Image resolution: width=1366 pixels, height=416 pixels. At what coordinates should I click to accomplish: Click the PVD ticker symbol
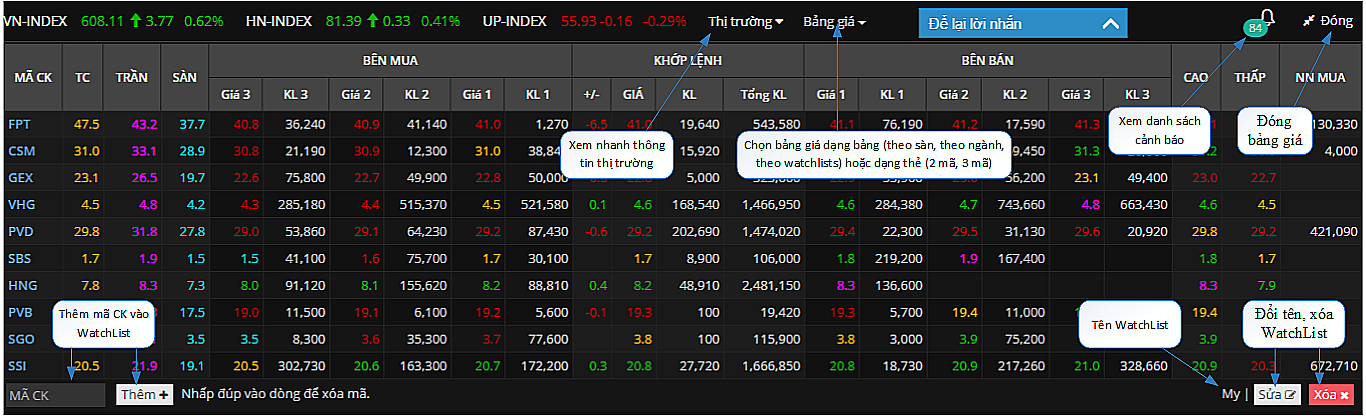(x=21, y=231)
